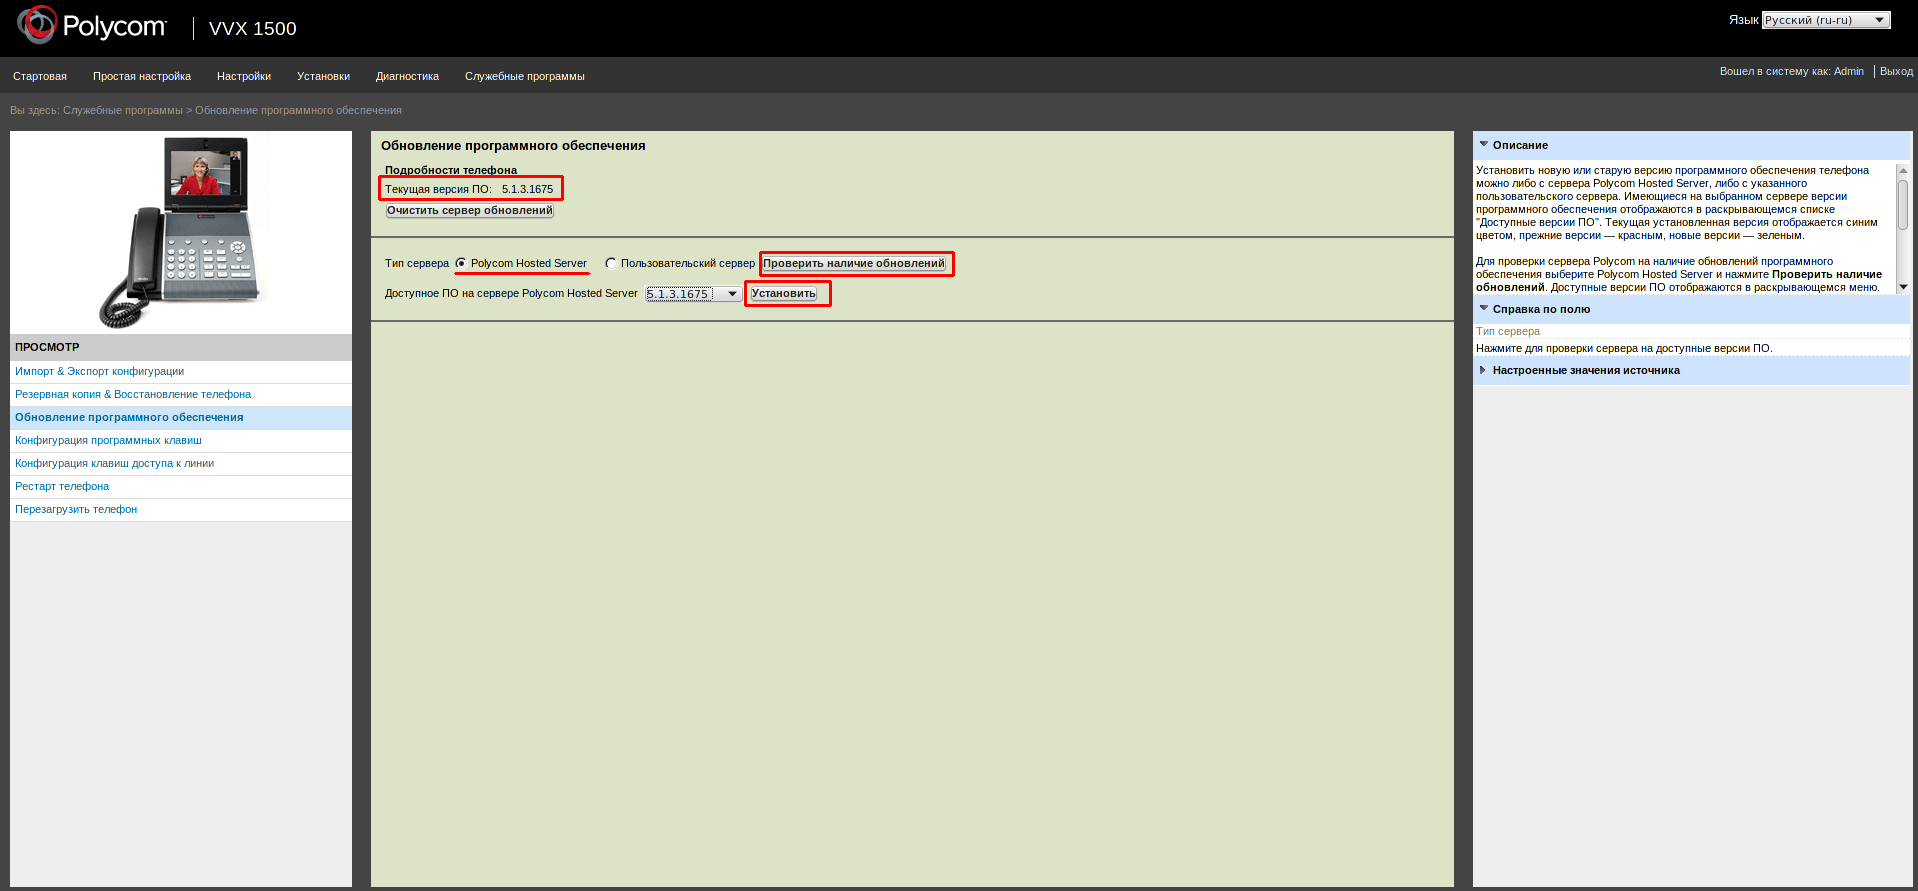Click the Служебные программы breadcrumb text
Image resolution: width=1918 pixels, height=891 pixels.
coord(123,110)
